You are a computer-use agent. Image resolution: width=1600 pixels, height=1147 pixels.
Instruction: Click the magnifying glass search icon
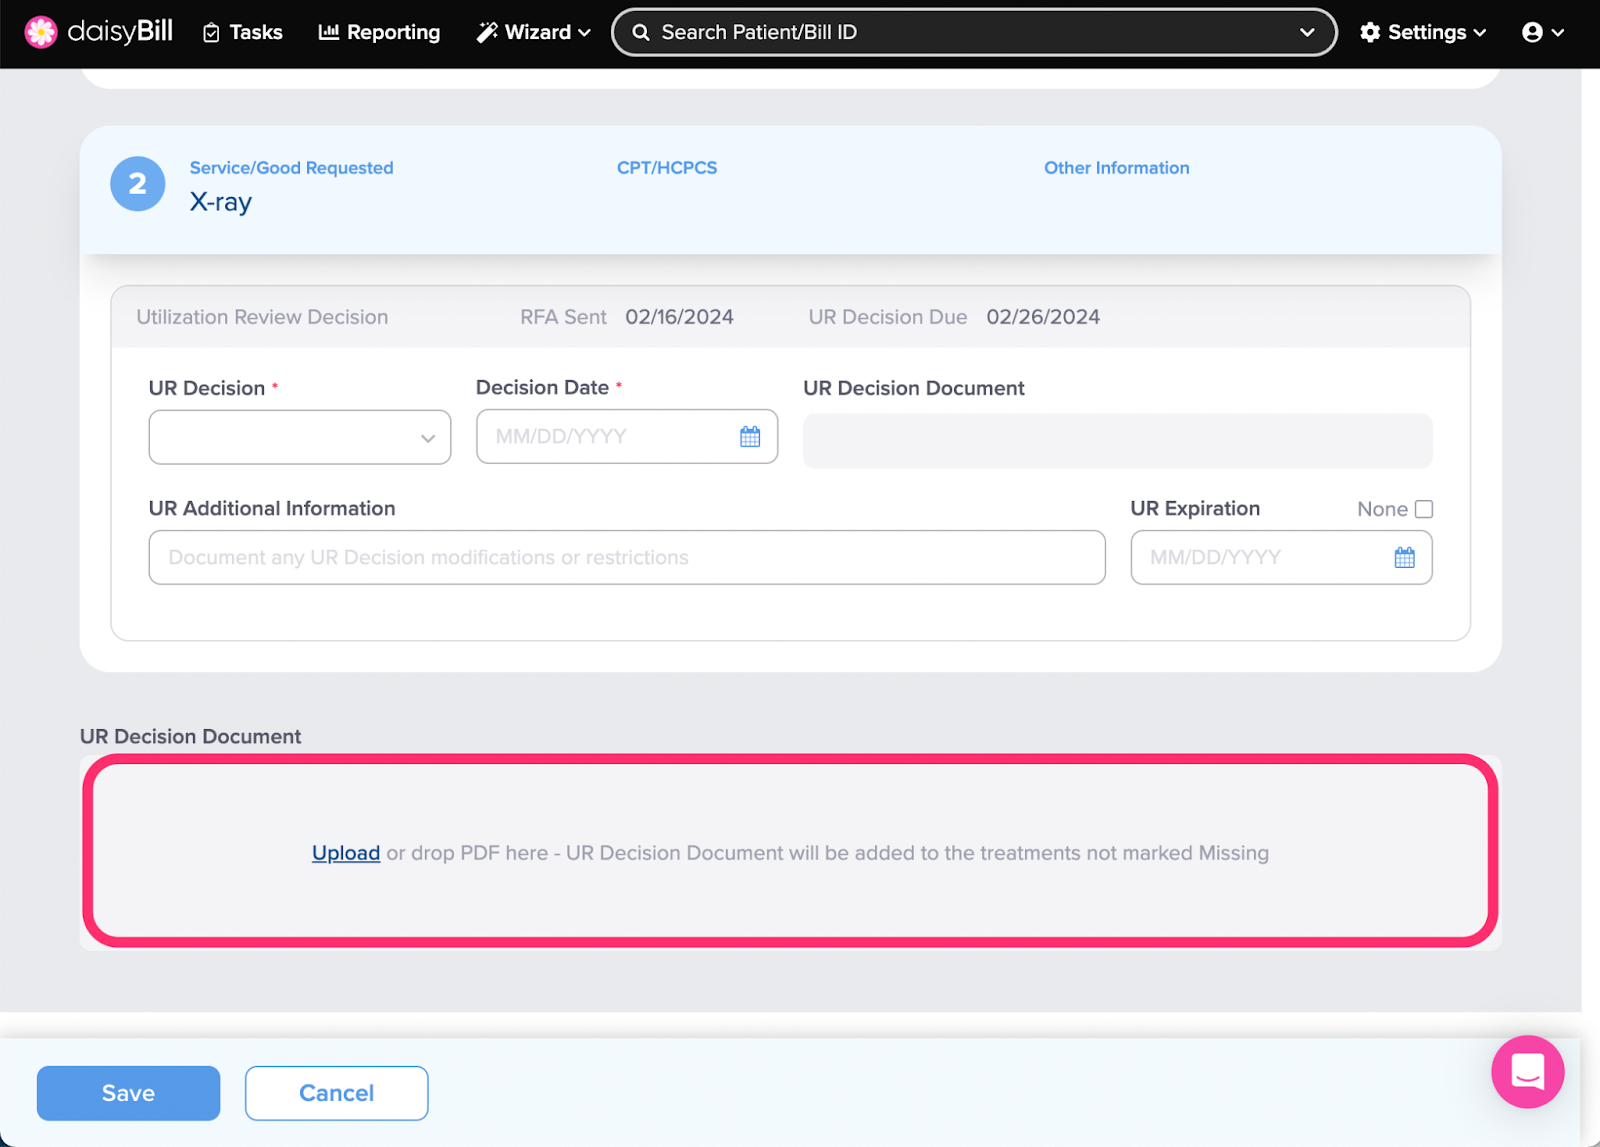[x=641, y=32]
